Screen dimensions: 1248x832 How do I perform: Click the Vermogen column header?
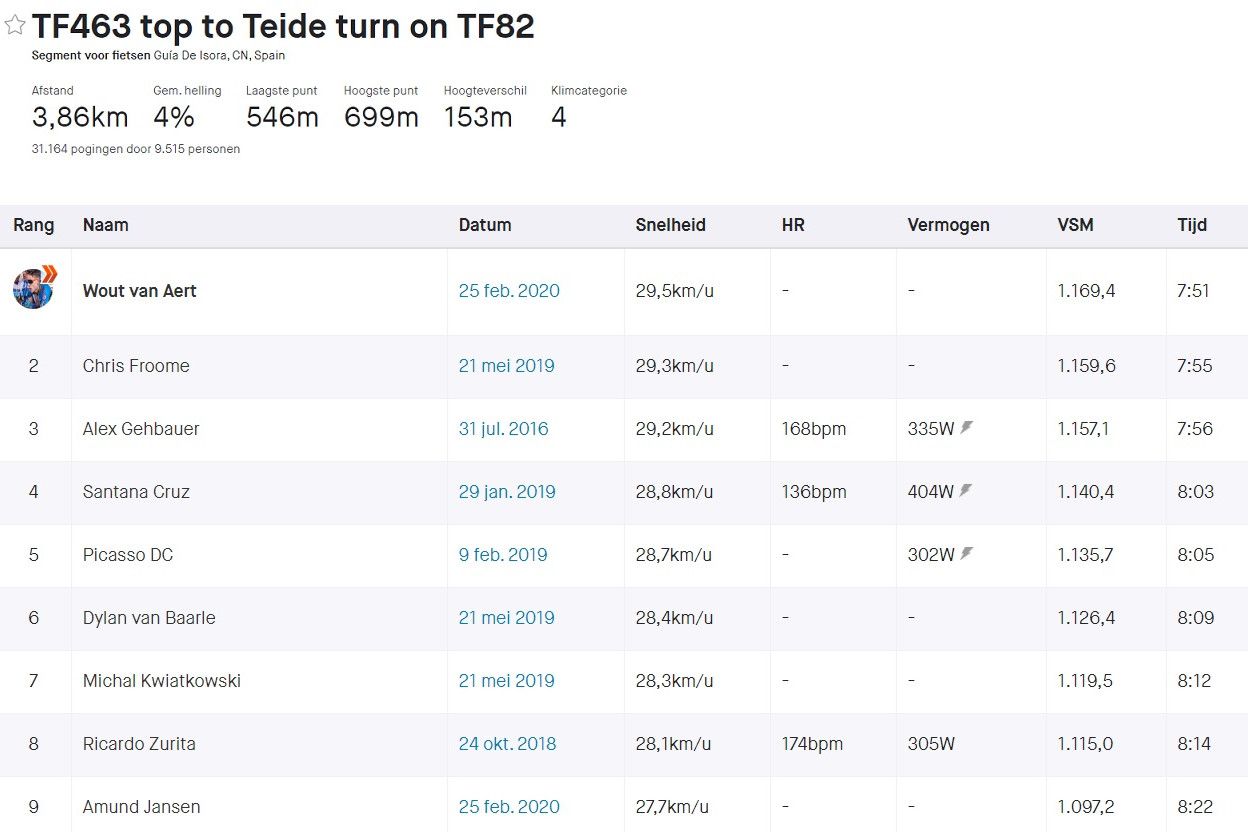tap(948, 225)
